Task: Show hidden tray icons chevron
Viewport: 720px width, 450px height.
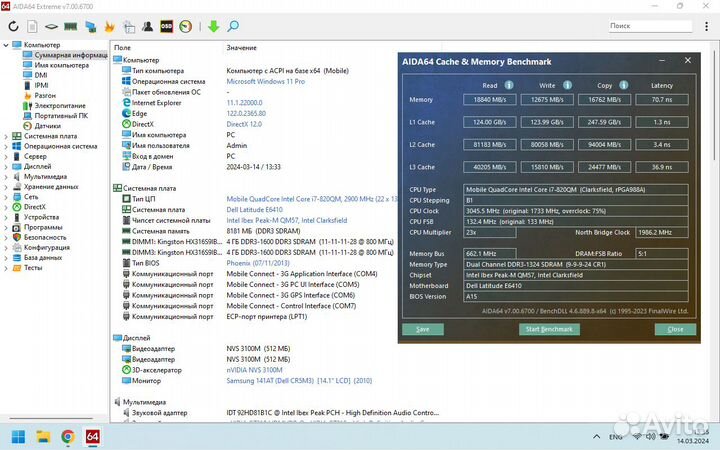Action: tap(596, 437)
